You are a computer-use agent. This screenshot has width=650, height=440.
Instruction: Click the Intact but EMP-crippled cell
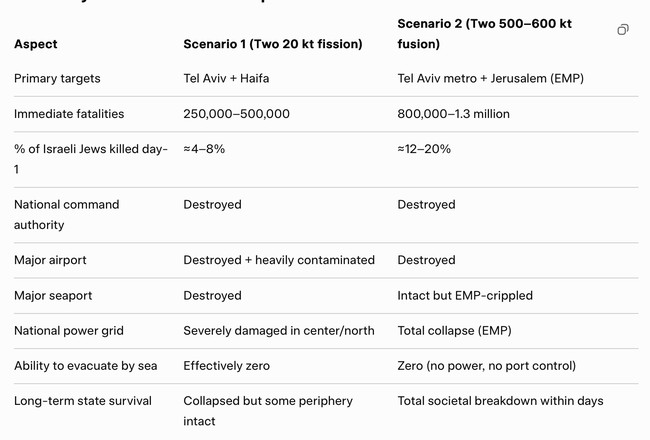(465, 296)
